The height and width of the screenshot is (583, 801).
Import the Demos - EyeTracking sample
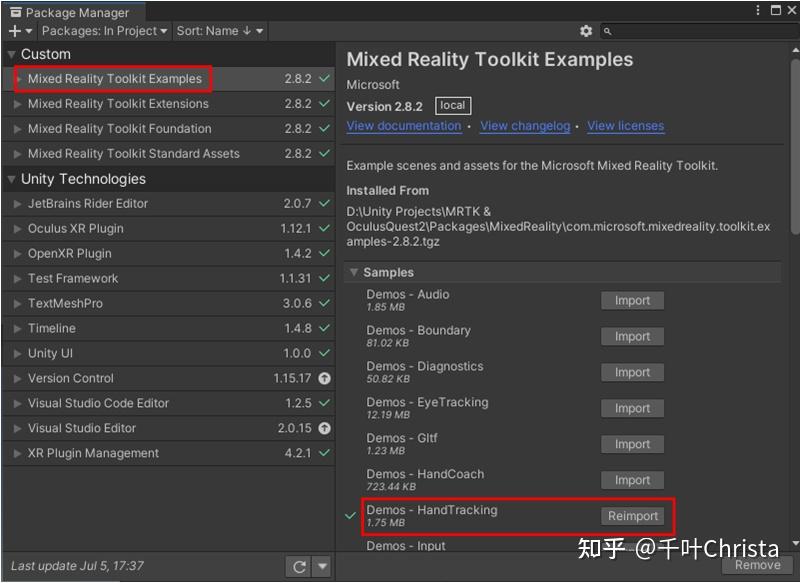[632, 408]
